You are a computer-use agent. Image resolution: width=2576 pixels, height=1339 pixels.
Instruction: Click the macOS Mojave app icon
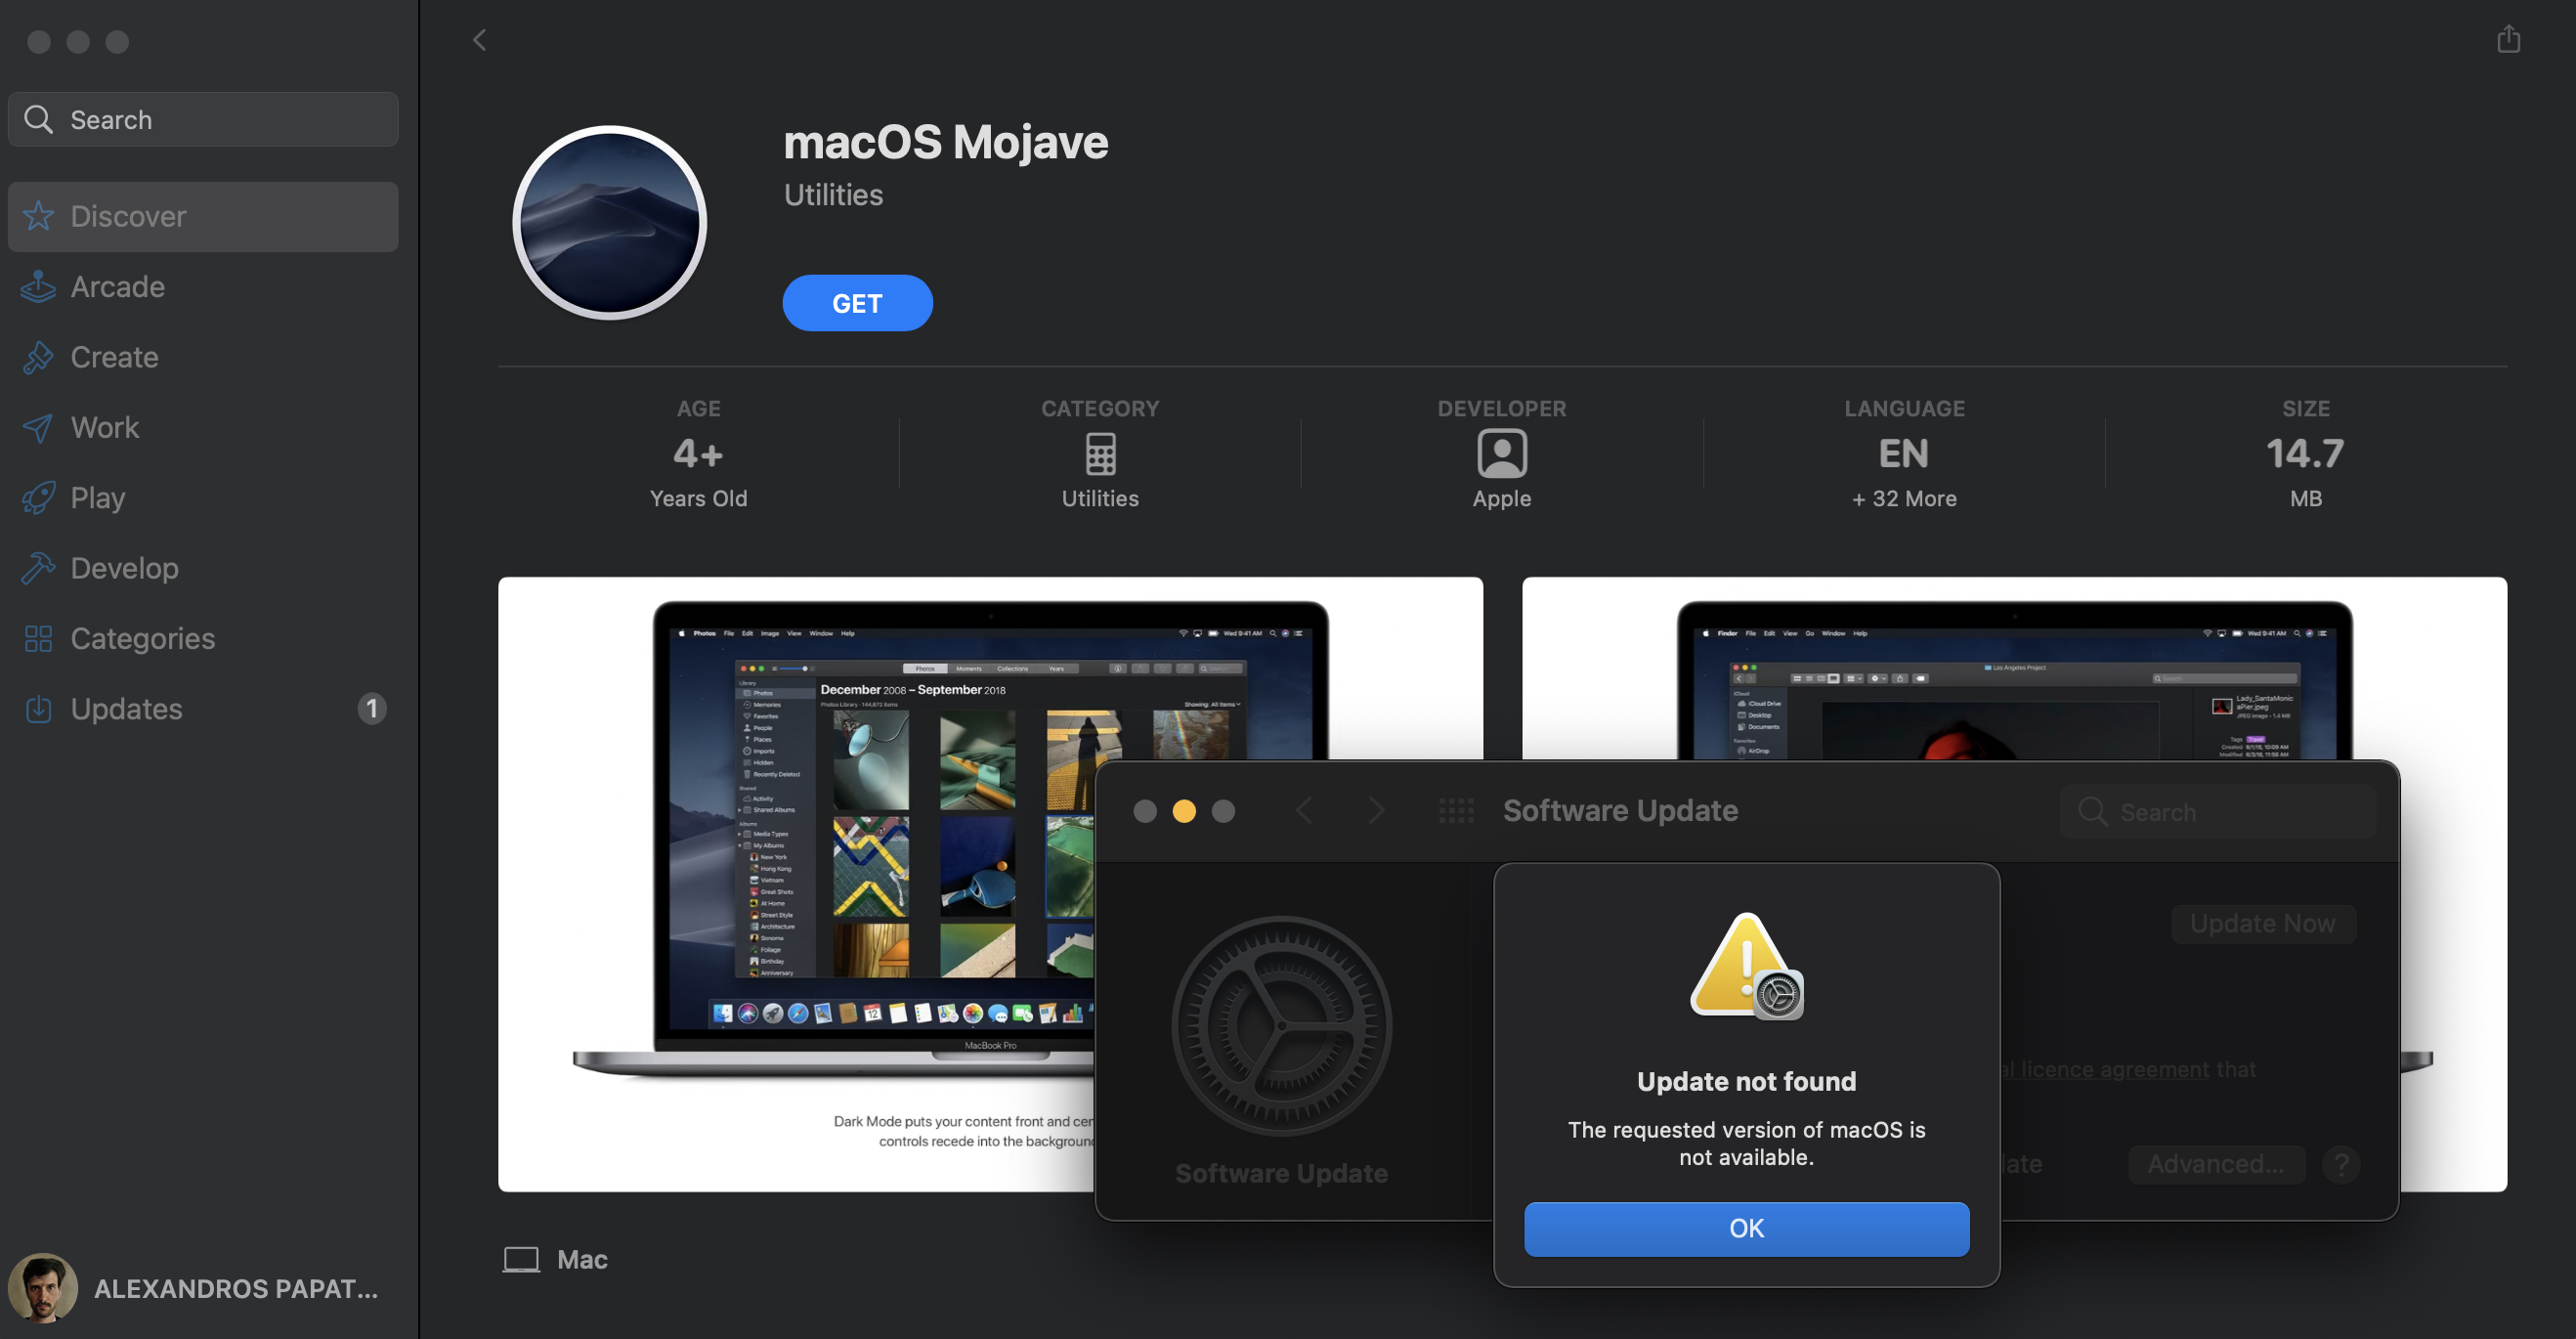point(609,222)
